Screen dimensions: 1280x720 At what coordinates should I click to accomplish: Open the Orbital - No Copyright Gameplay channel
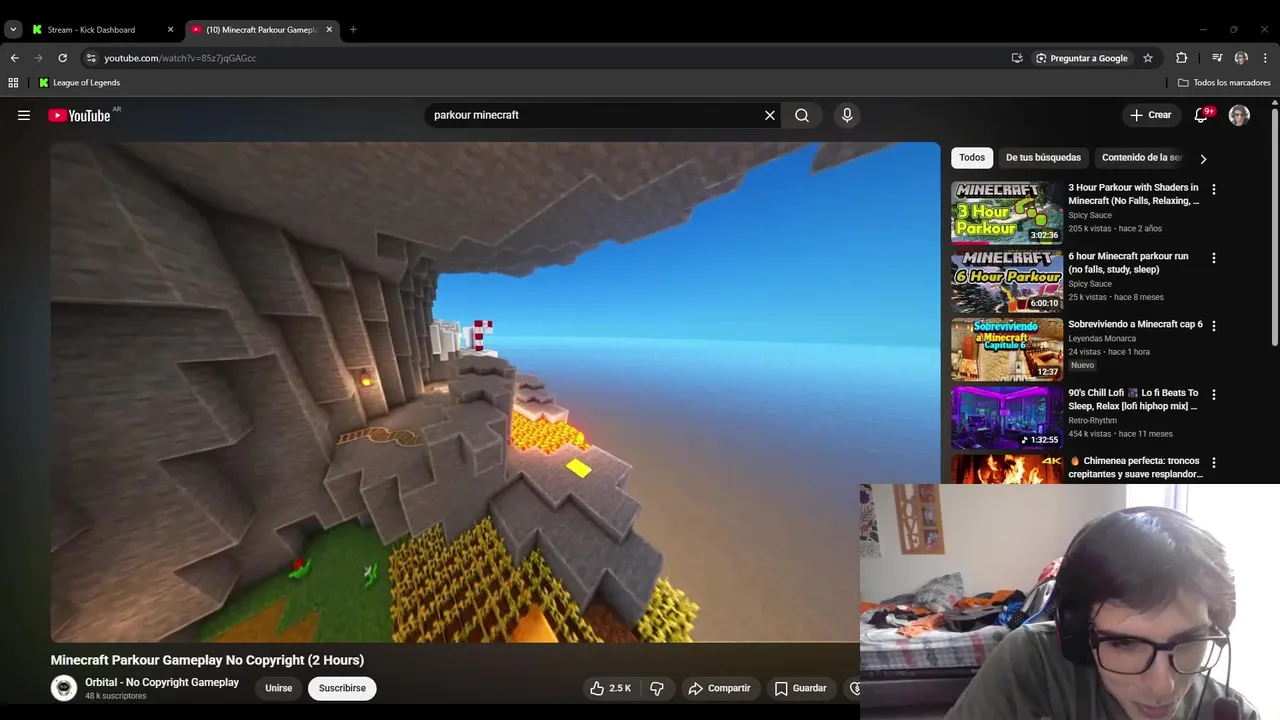pos(162,682)
